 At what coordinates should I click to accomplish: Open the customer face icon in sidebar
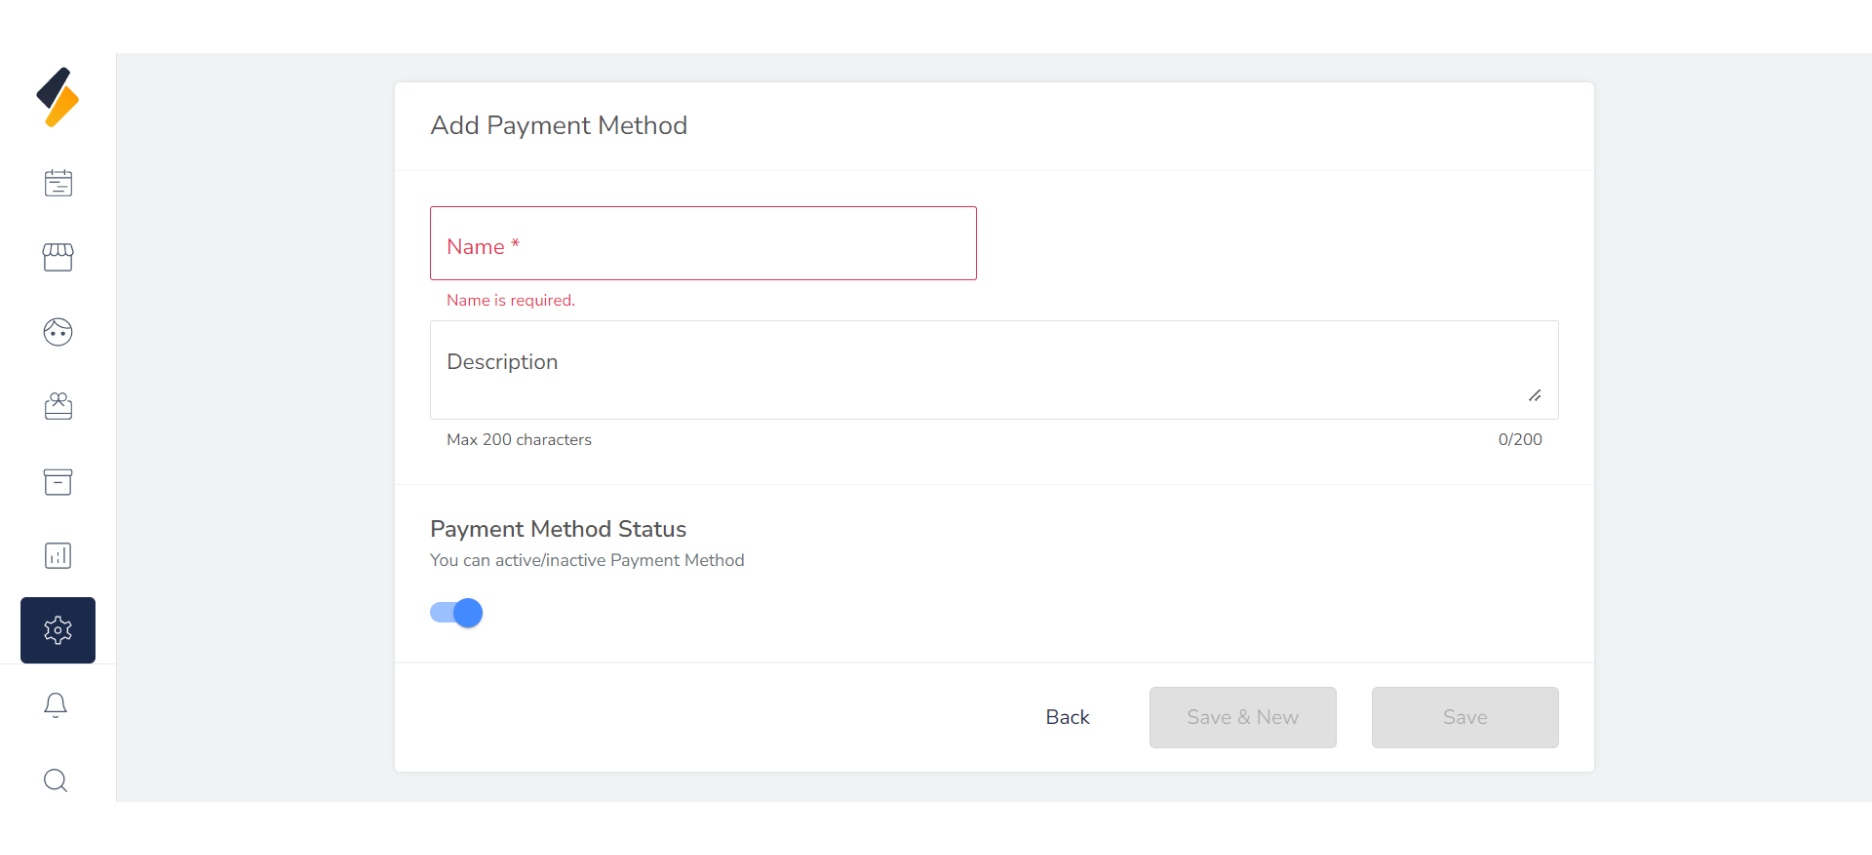(x=58, y=332)
